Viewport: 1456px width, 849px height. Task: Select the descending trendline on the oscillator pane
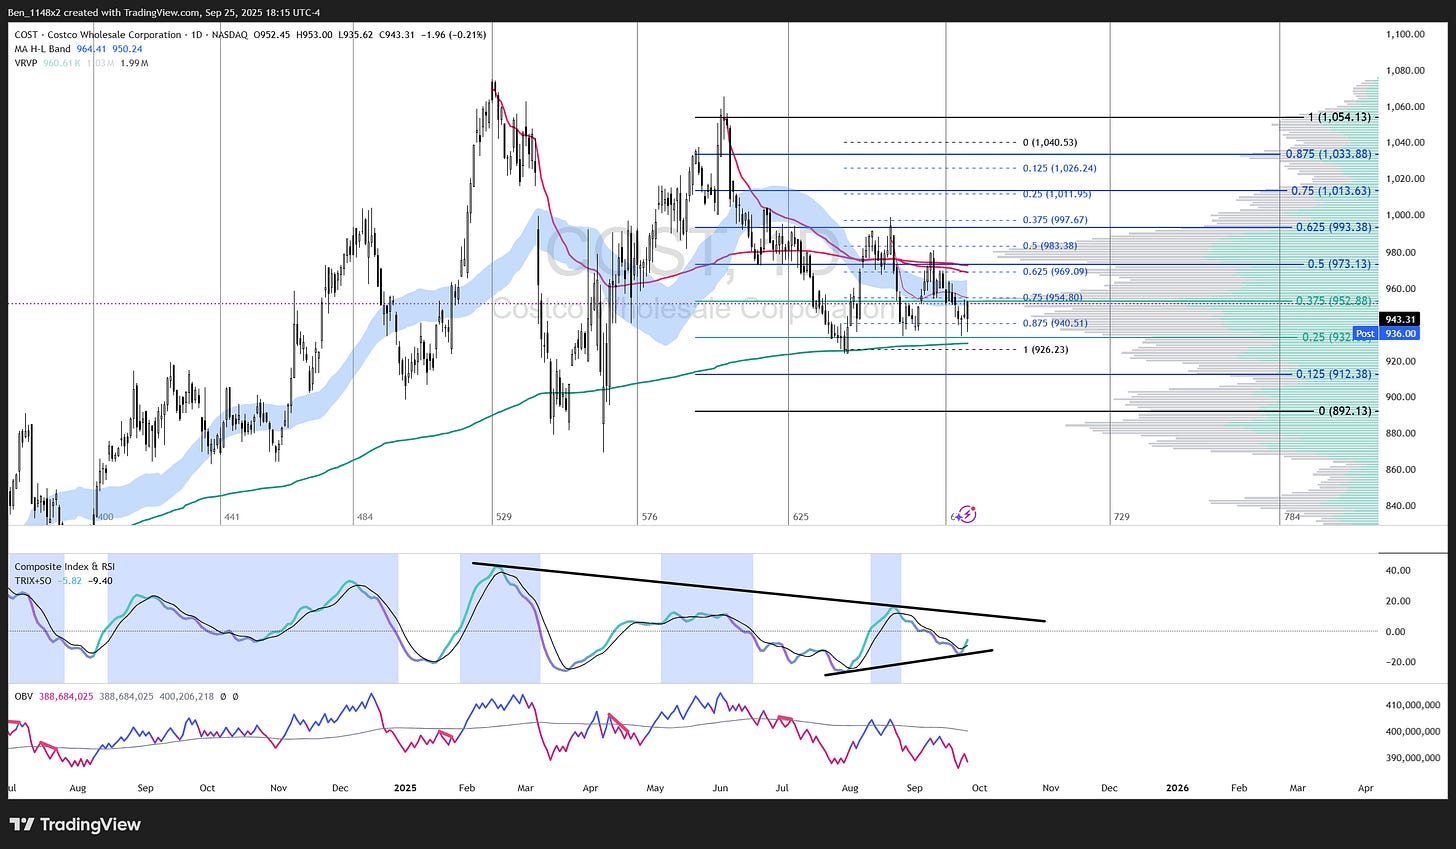tap(760, 592)
